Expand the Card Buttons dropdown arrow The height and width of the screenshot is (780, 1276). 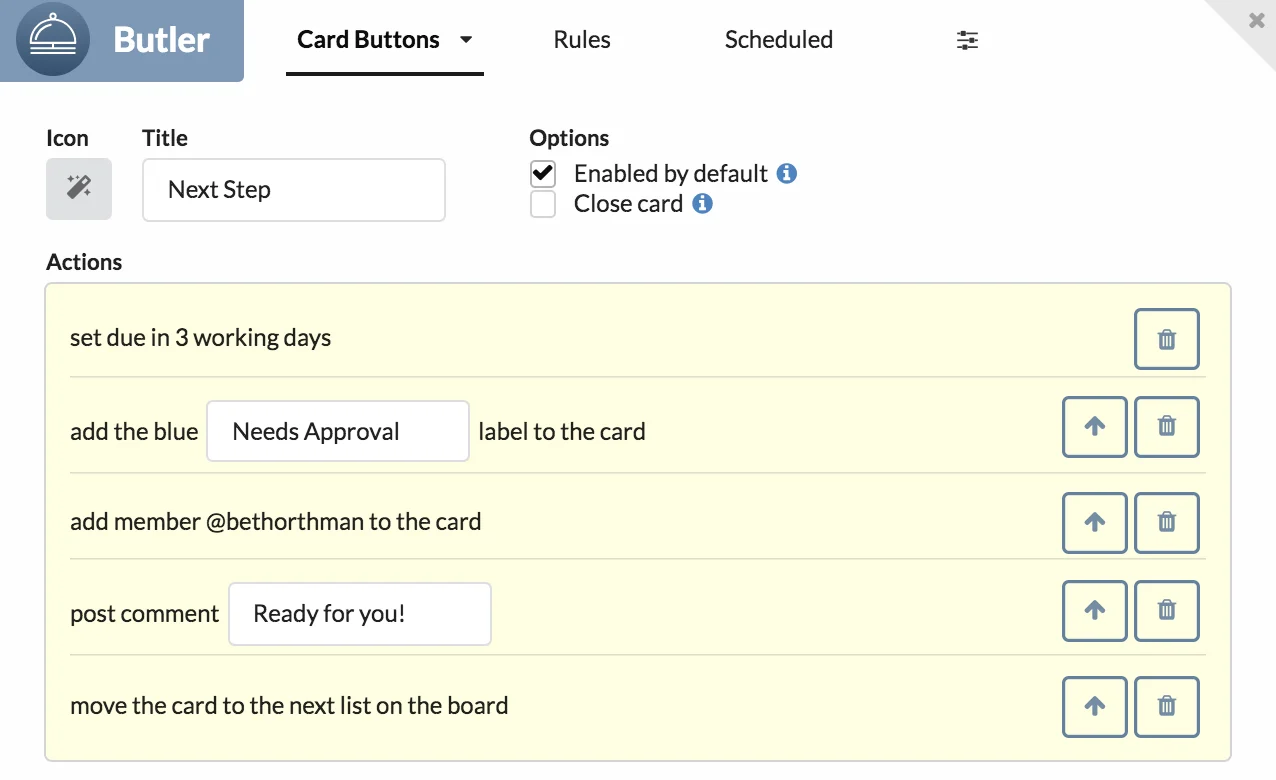click(464, 40)
